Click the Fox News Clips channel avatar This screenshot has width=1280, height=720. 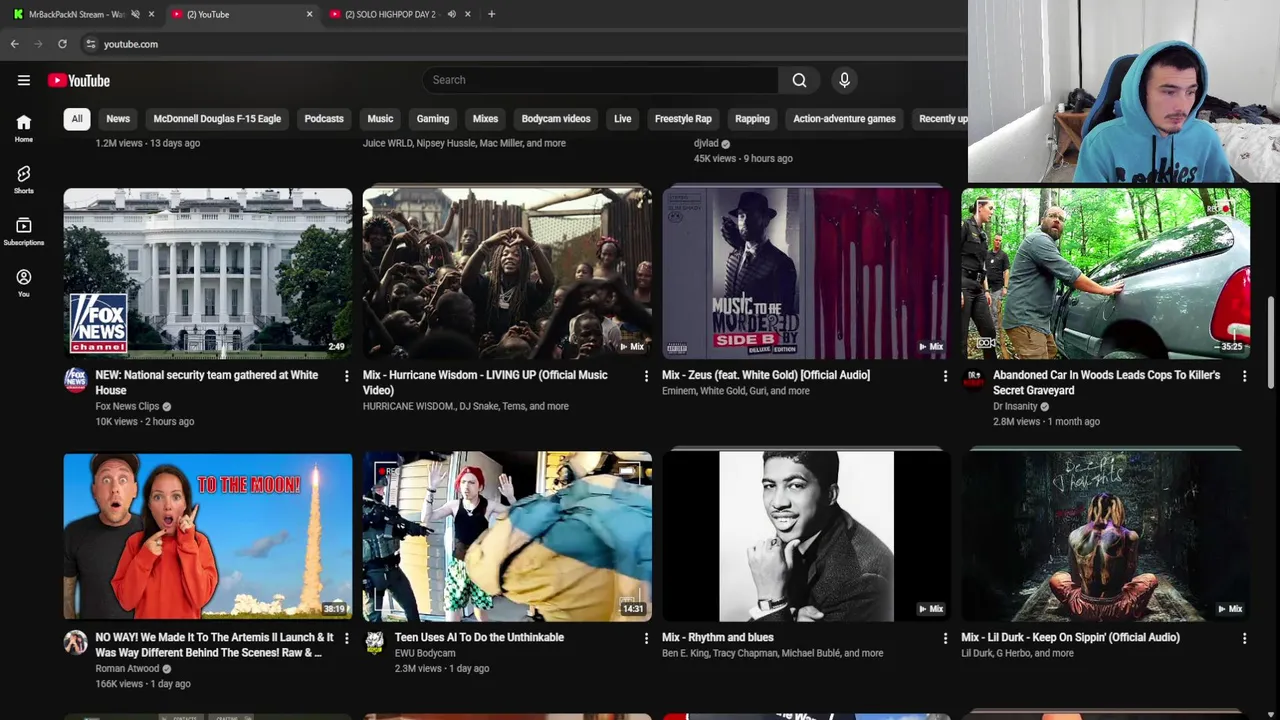click(x=76, y=379)
